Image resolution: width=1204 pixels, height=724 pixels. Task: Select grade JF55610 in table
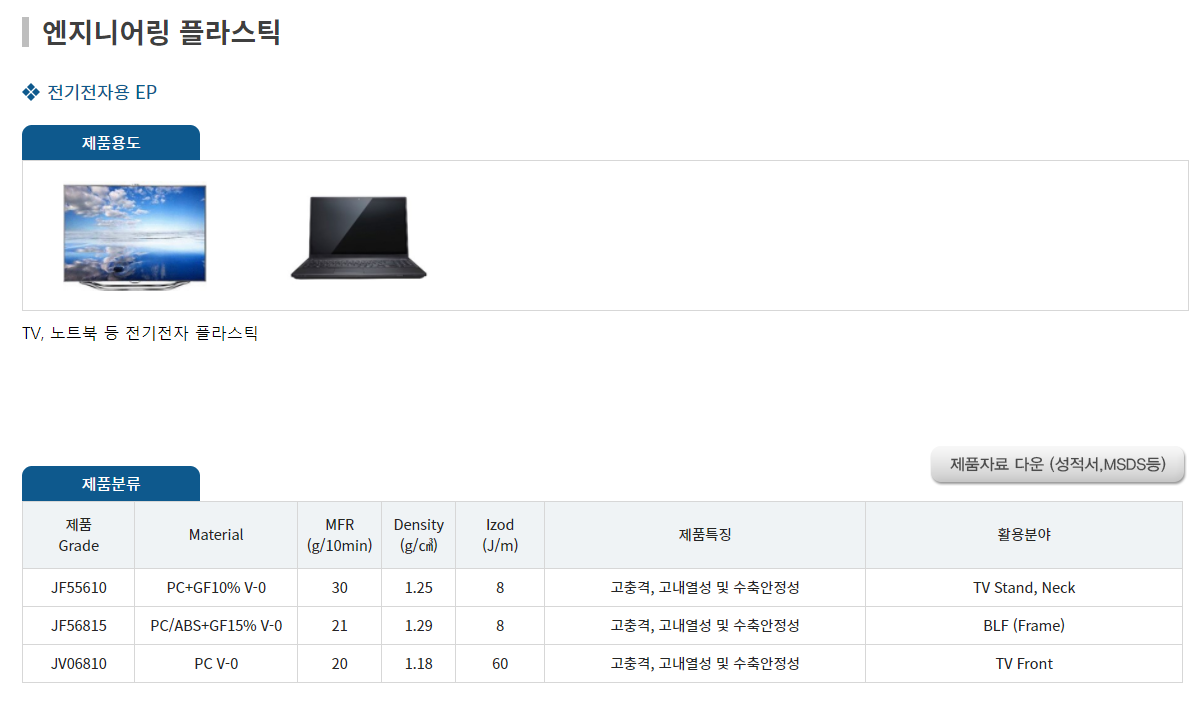coord(79,588)
